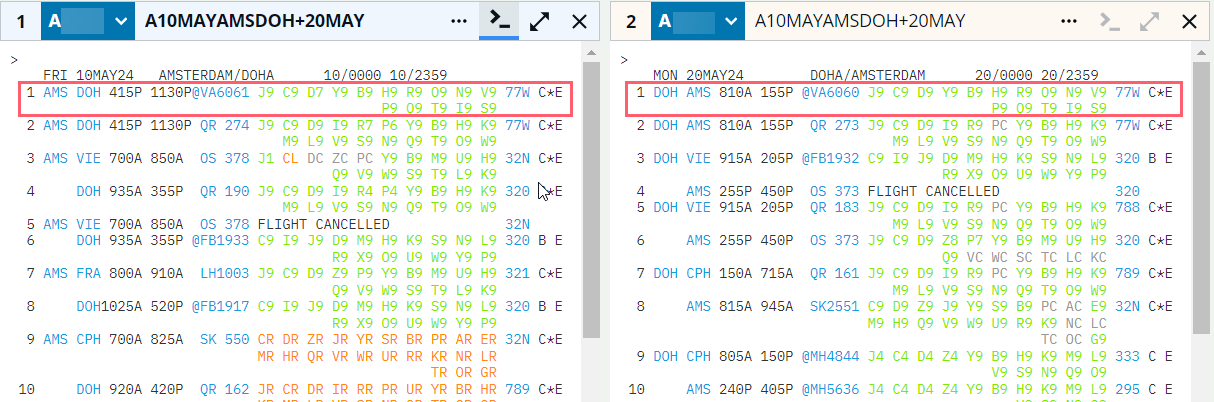Click the MON 20MAY24 date header
The height and width of the screenshot is (402, 1214).
(698, 75)
